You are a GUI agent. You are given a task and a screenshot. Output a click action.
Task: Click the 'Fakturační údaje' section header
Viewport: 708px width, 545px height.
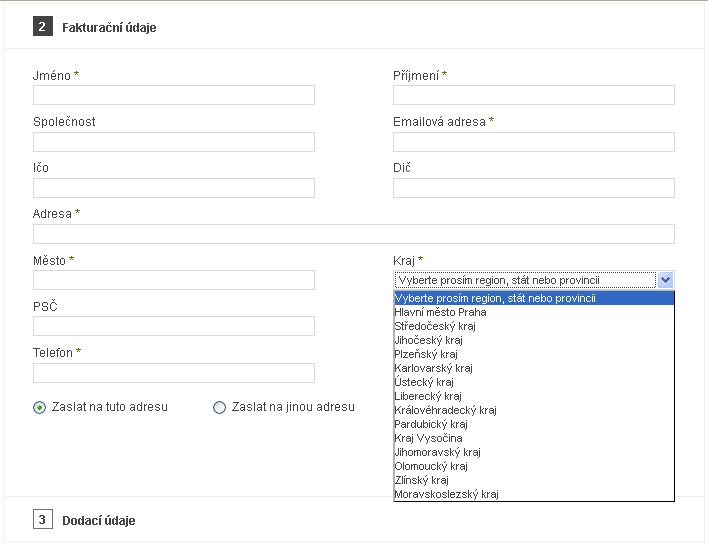[109, 27]
